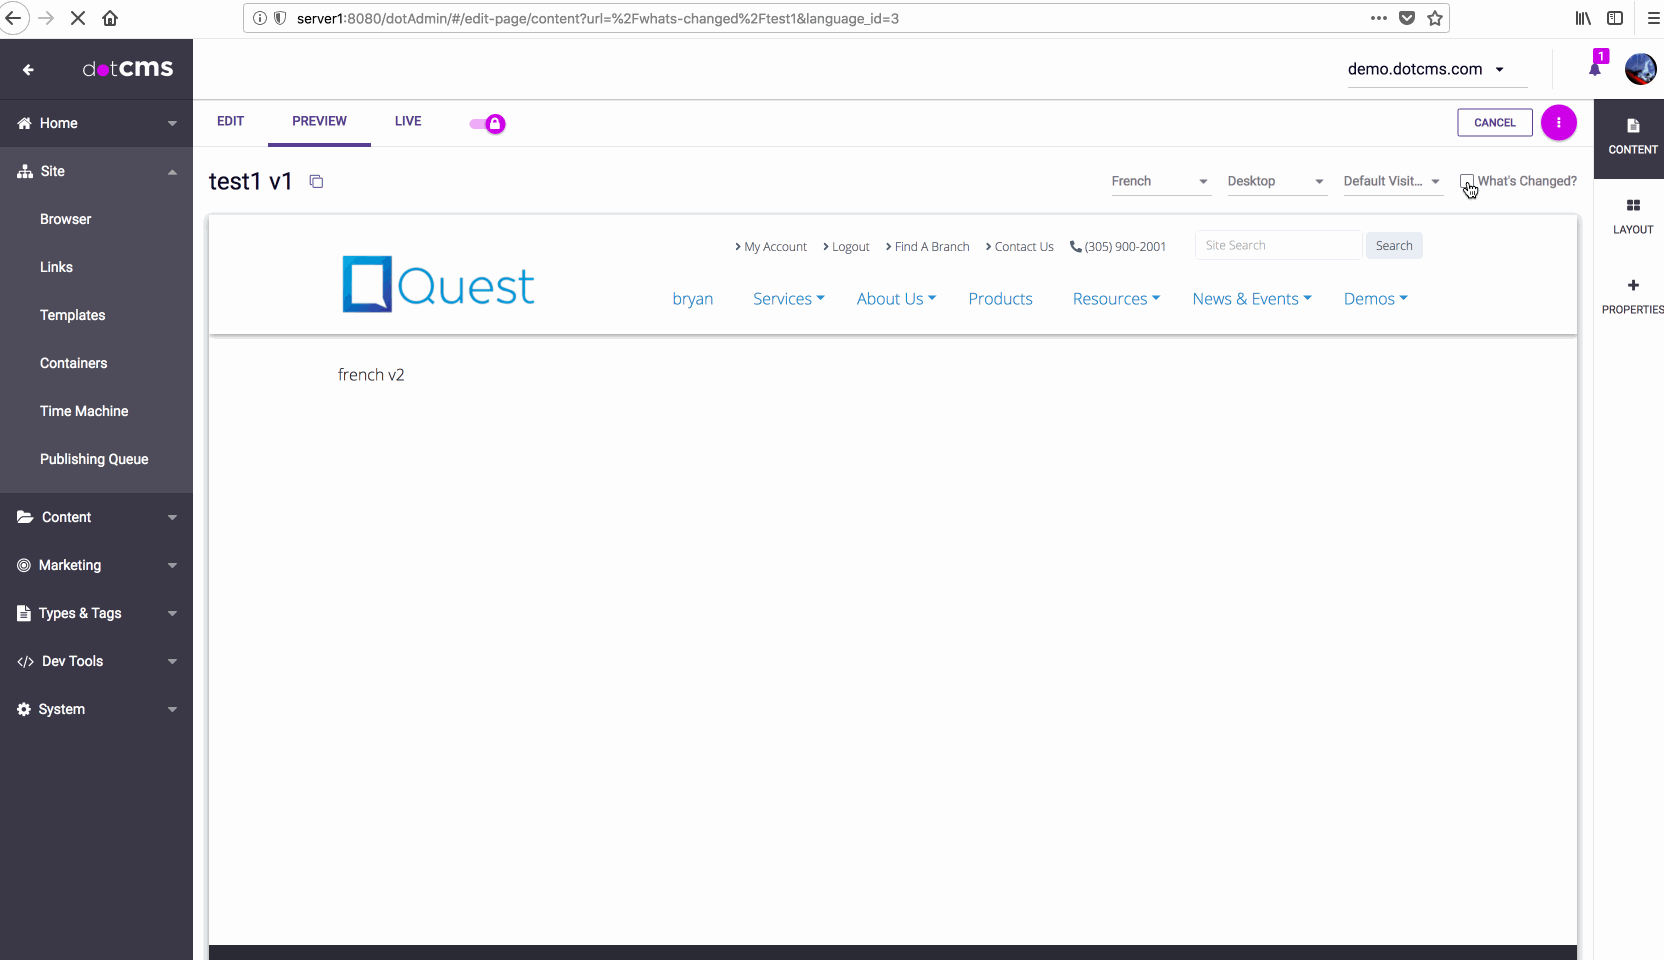This screenshot has height=960, width=1664.
Task: Open the French language dropdown
Action: (x=1159, y=181)
